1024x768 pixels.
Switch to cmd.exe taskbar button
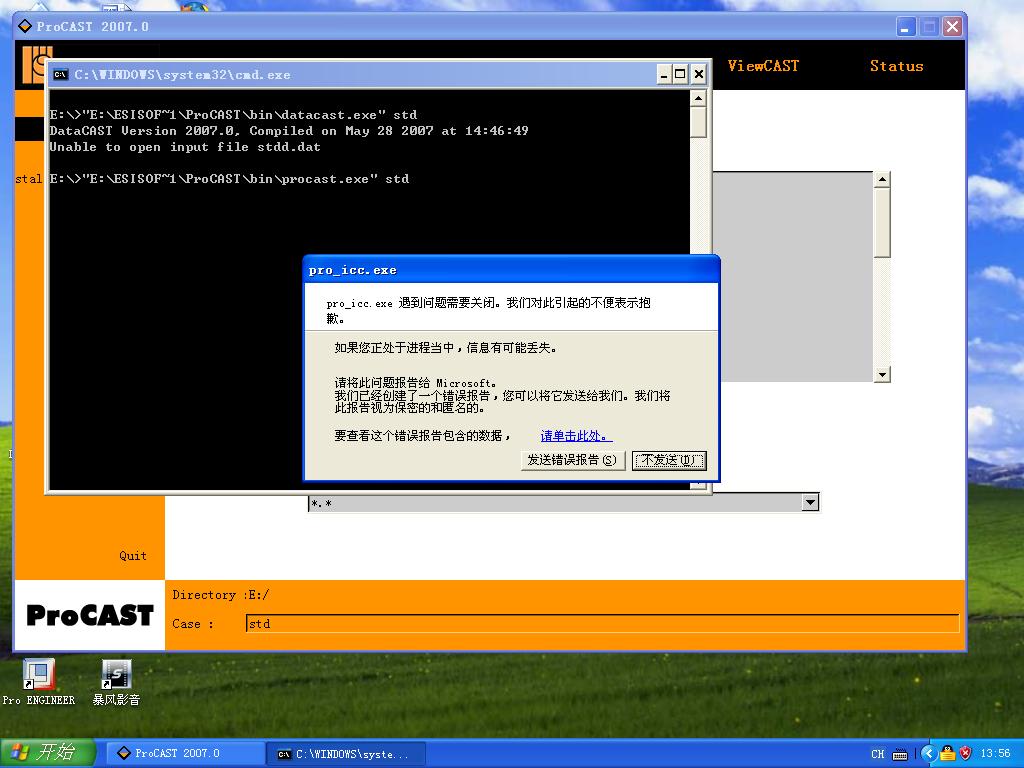[x=347, y=754]
